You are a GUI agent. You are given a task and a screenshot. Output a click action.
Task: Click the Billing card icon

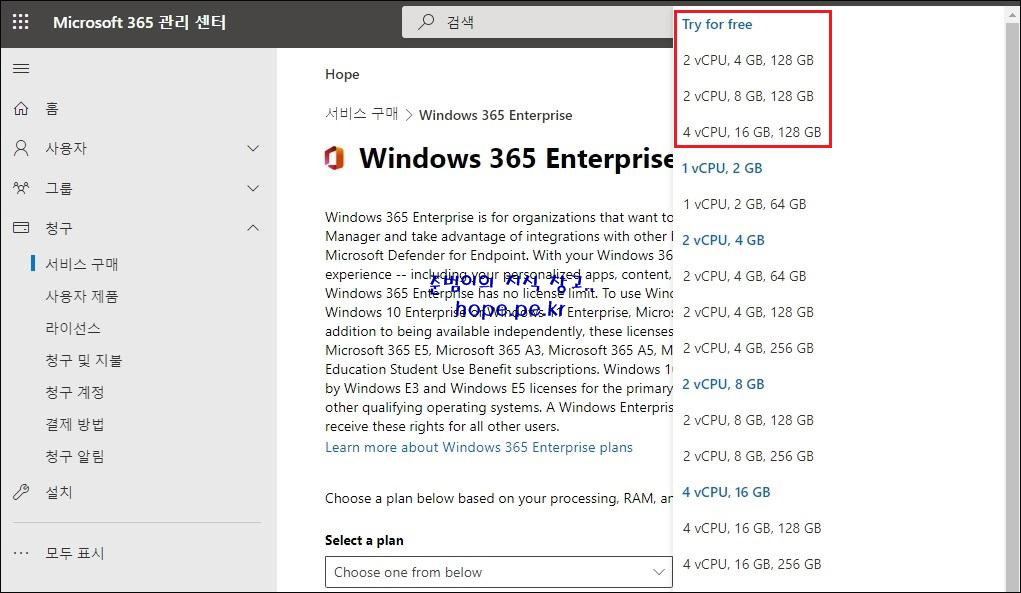pos(21,228)
